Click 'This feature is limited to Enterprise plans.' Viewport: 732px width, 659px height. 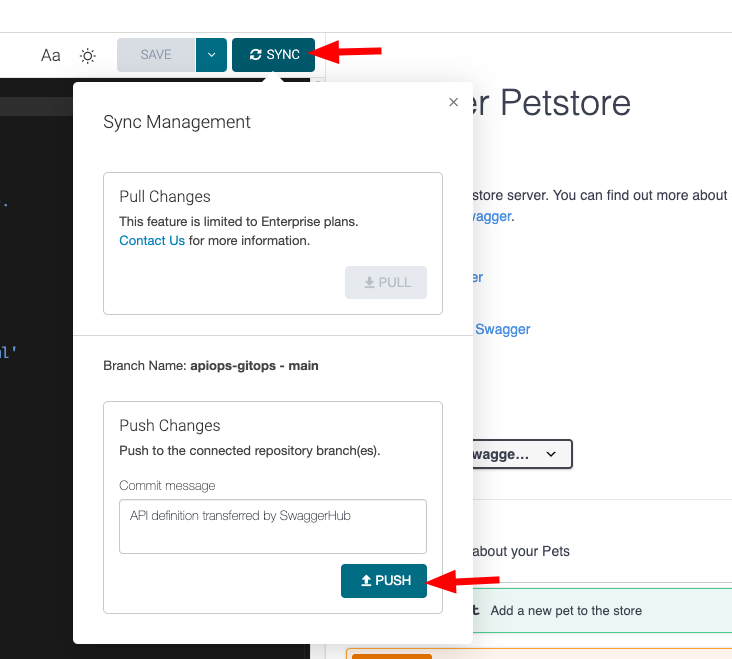tap(239, 222)
